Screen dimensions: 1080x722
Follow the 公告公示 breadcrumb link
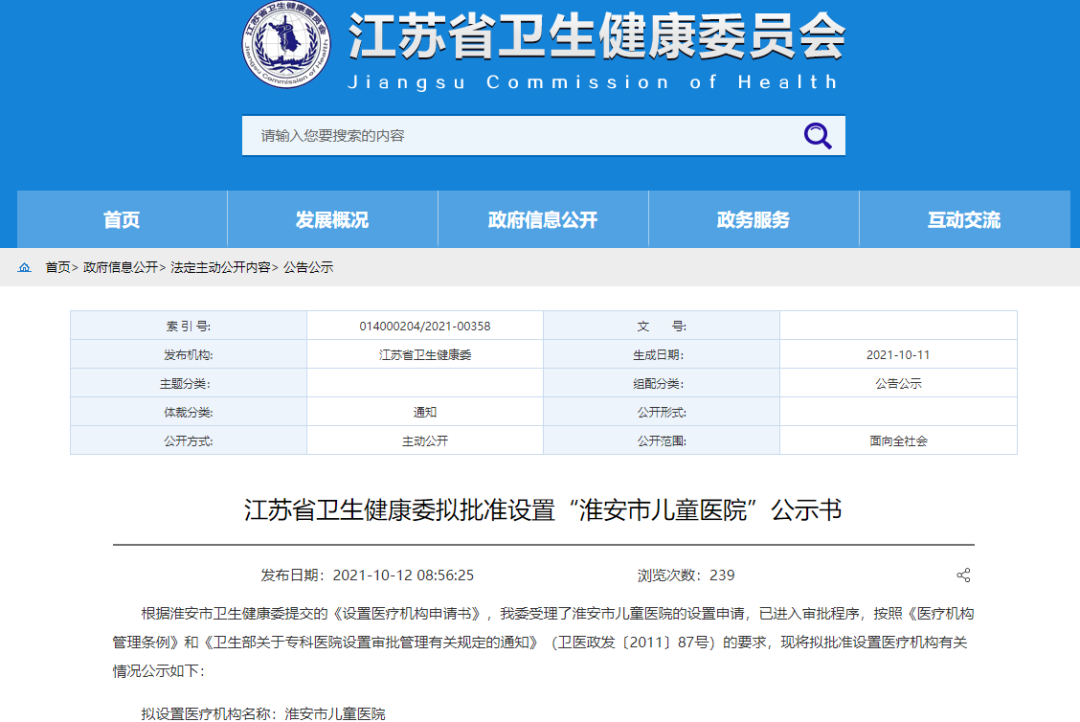click(308, 267)
